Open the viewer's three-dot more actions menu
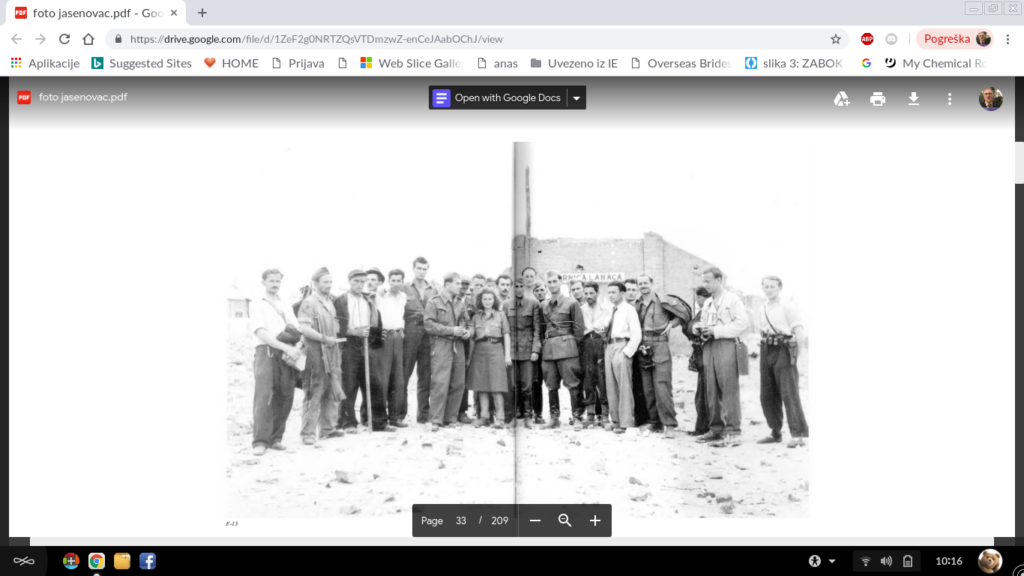This screenshot has width=1024, height=576. [x=949, y=99]
